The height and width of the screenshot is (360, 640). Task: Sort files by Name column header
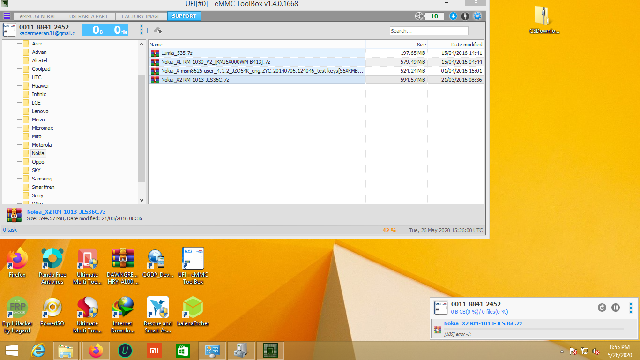pyautogui.click(x=257, y=44)
